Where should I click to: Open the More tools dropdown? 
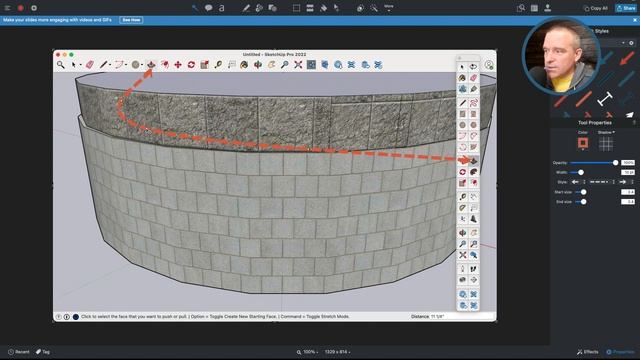[389, 7]
